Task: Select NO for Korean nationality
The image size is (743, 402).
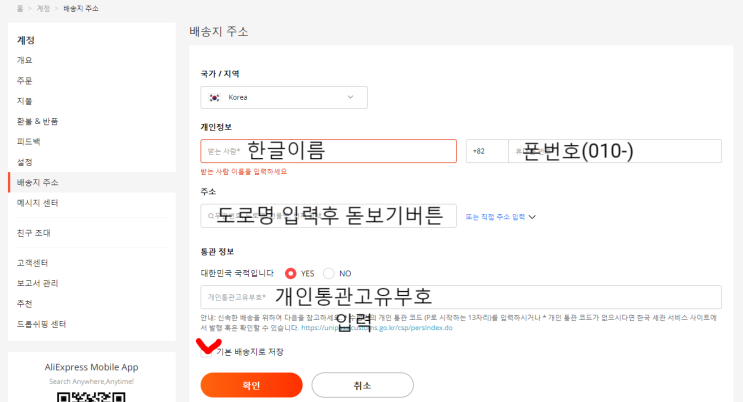Action: 328,273
